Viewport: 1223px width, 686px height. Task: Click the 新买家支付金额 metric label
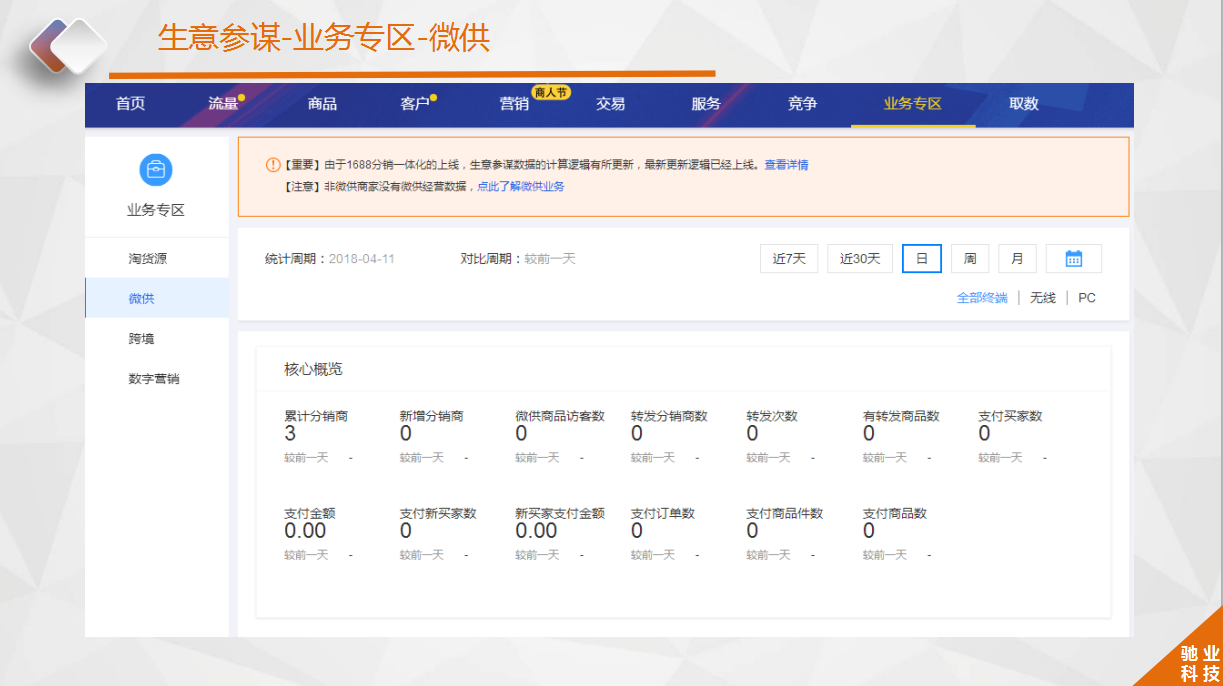(x=560, y=513)
